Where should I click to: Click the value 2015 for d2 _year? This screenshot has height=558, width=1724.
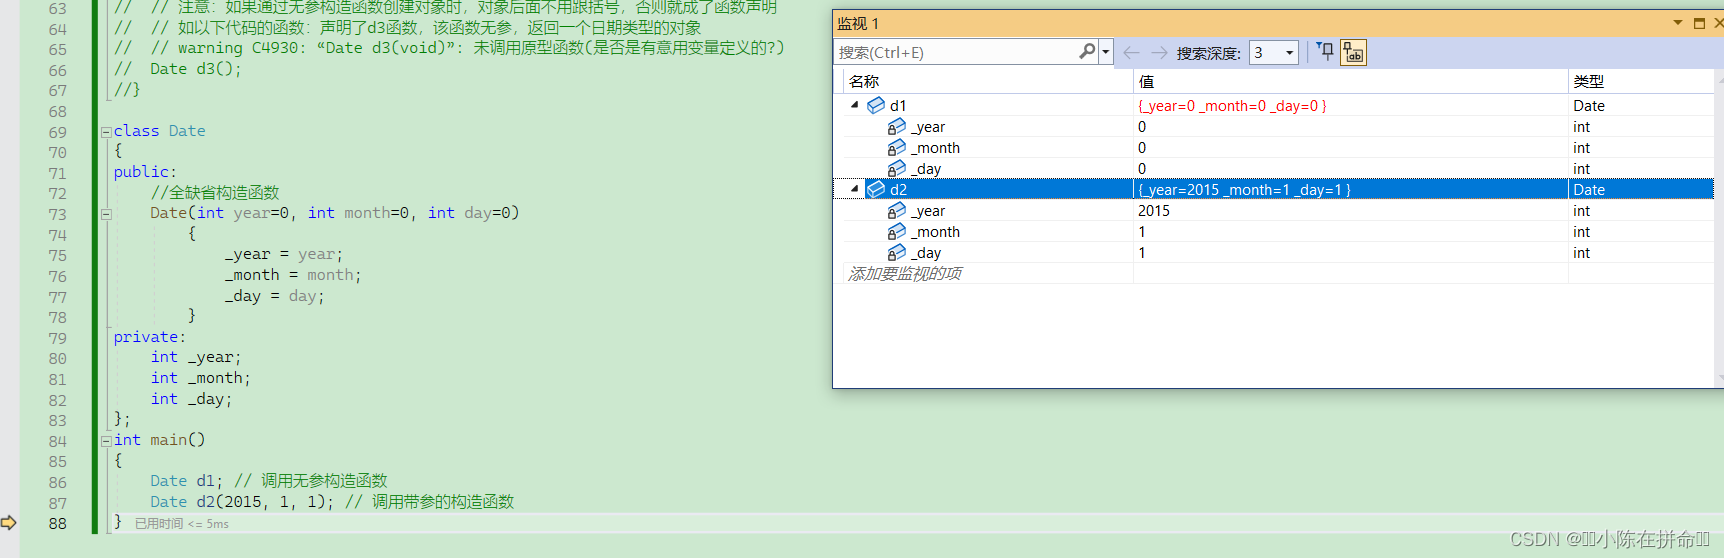coord(1154,211)
